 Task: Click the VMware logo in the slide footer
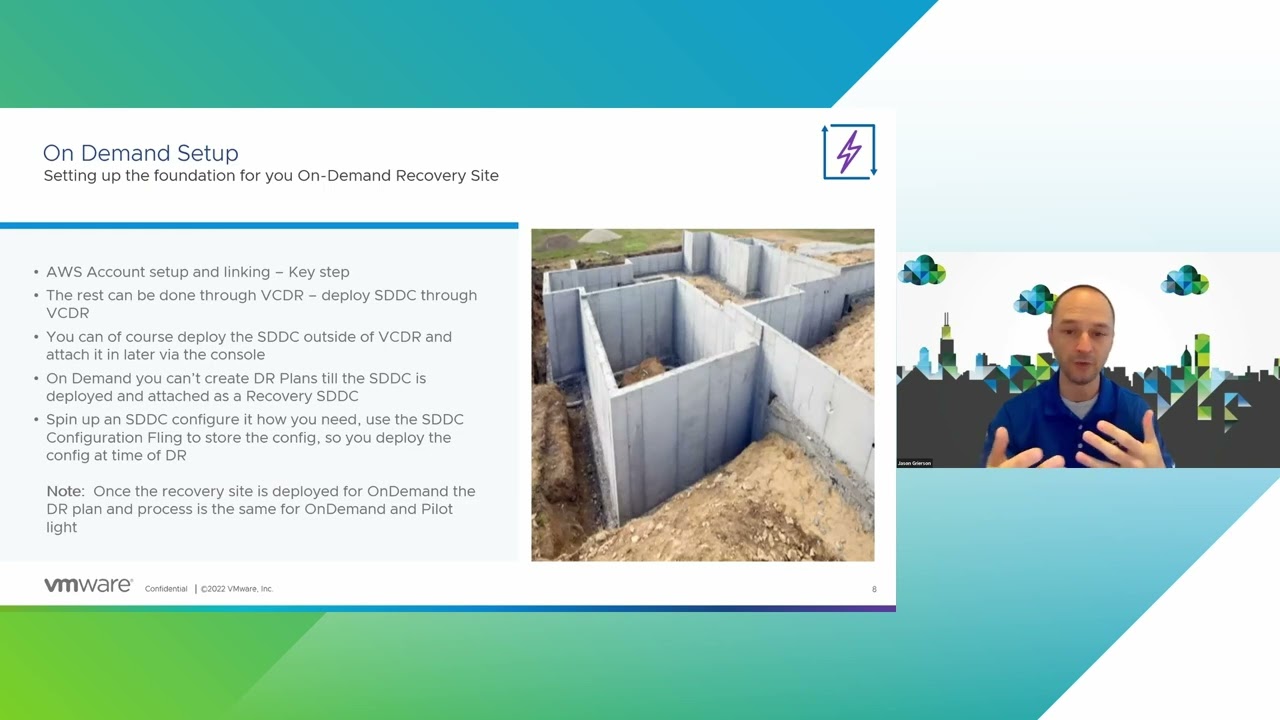point(88,585)
